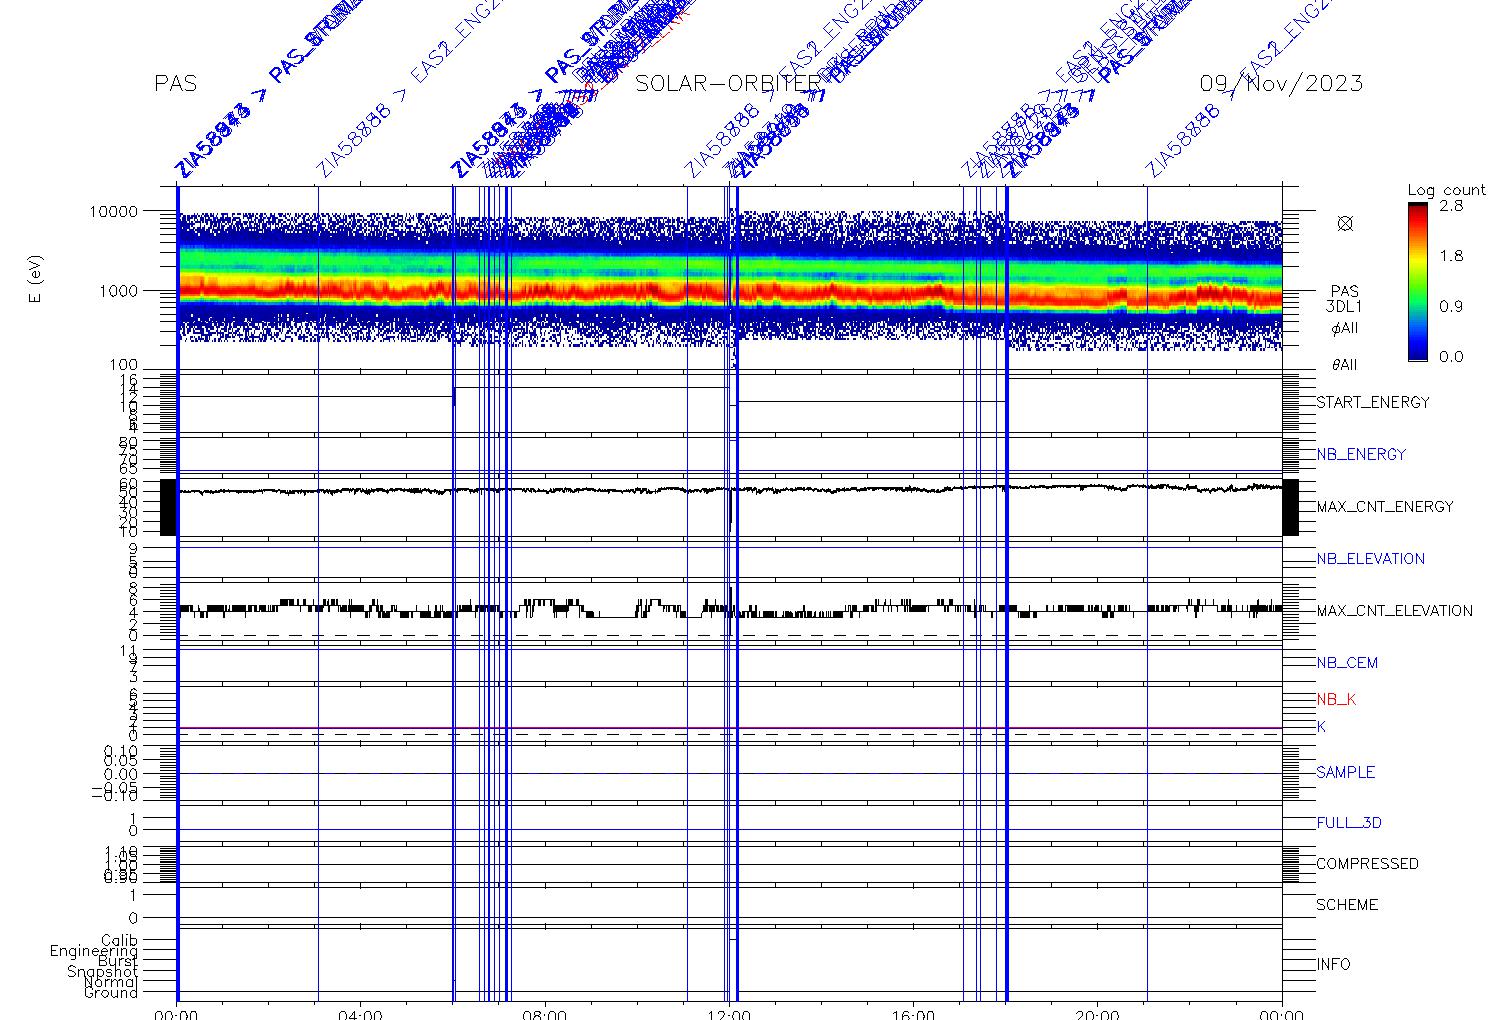Click the 09/Nov/2023 date label

point(1281,84)
